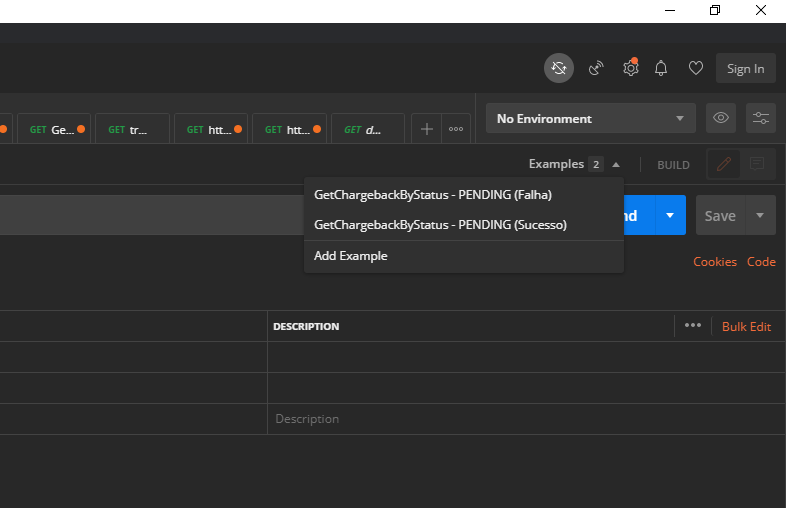Image resolution: width=787 pixels, height=508 pixels.
Task: Click the Examples count badge 2
Action: point(596,165)
